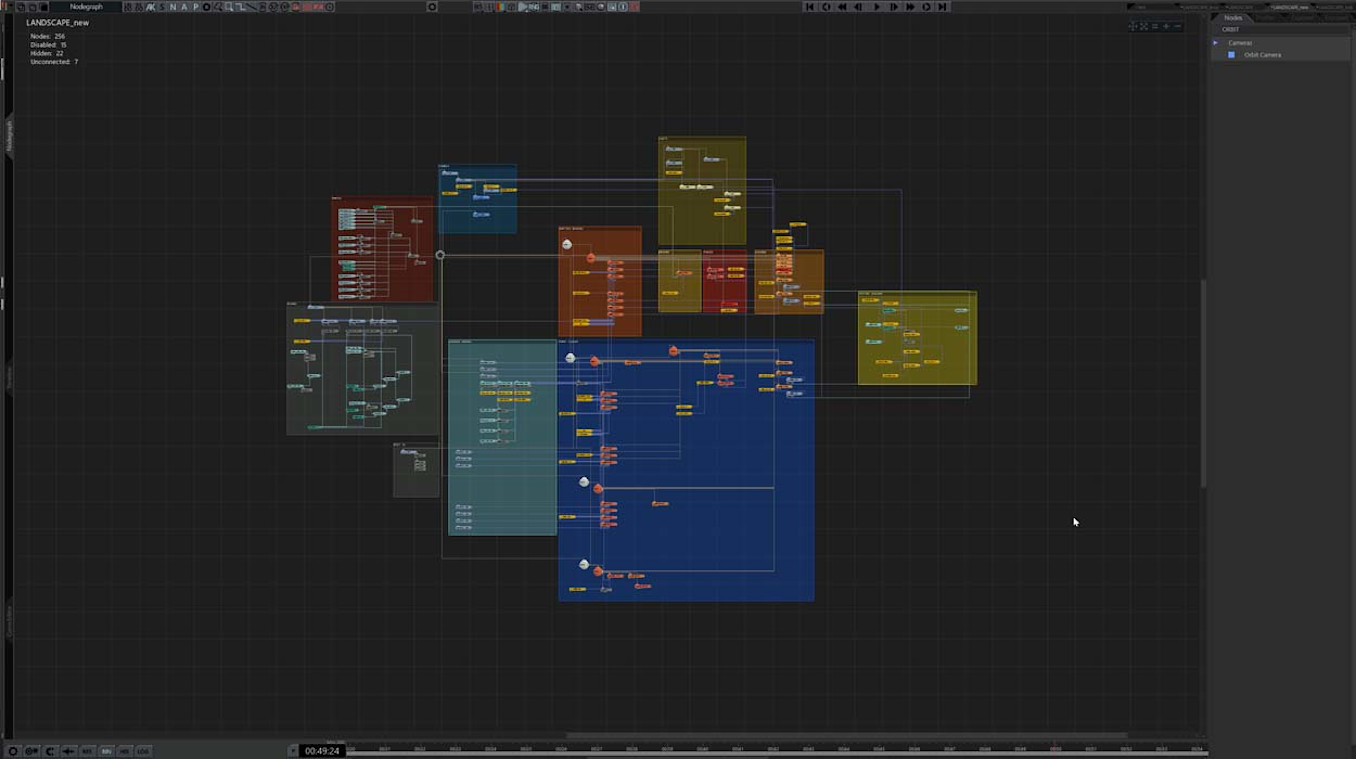Click the timecode display 00:49:24
This screenshot has width=1356, height=759.
point(322,751)
